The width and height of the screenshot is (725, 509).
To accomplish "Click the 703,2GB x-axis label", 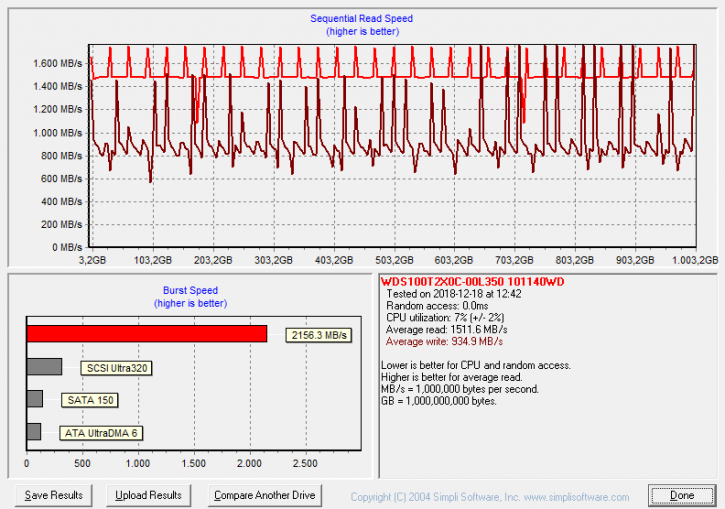I will (514, 260).
